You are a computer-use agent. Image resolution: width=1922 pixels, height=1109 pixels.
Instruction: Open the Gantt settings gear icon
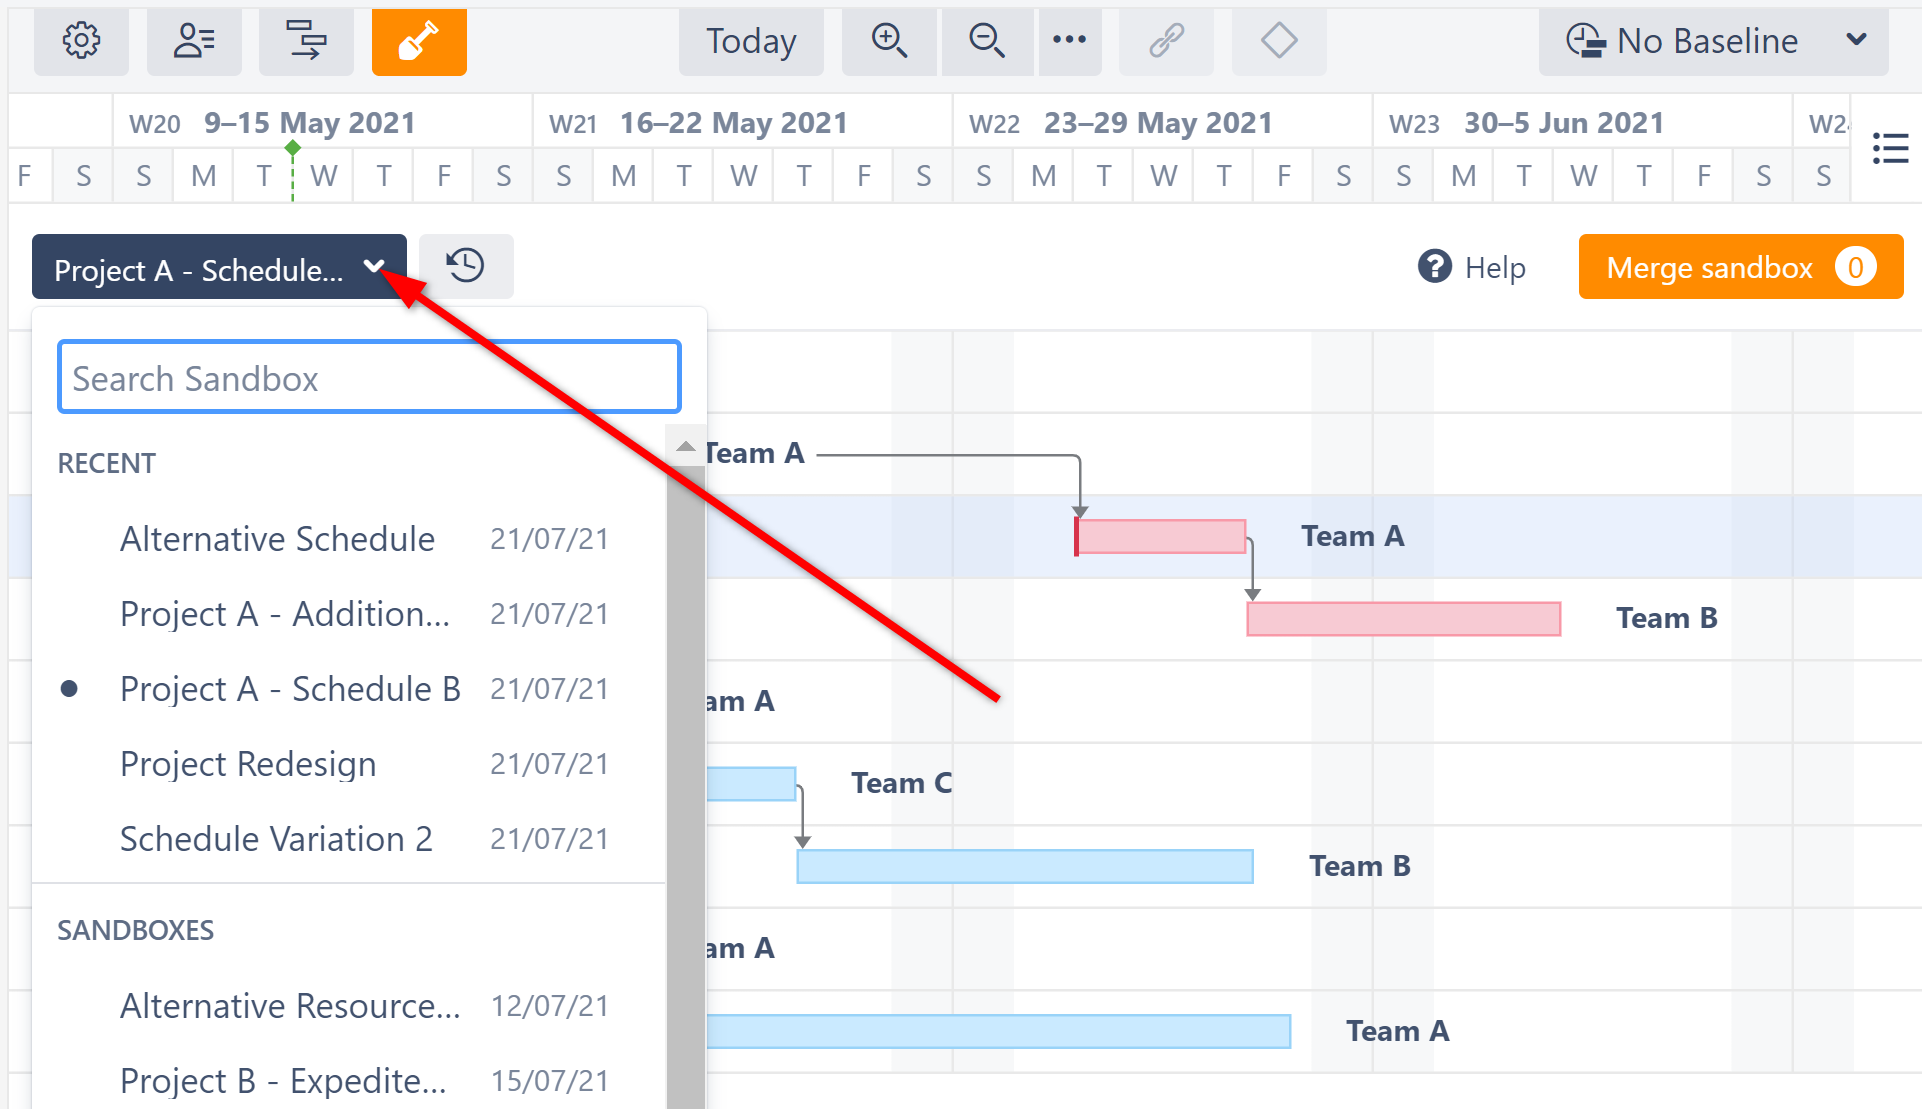[x=81, y=41]
